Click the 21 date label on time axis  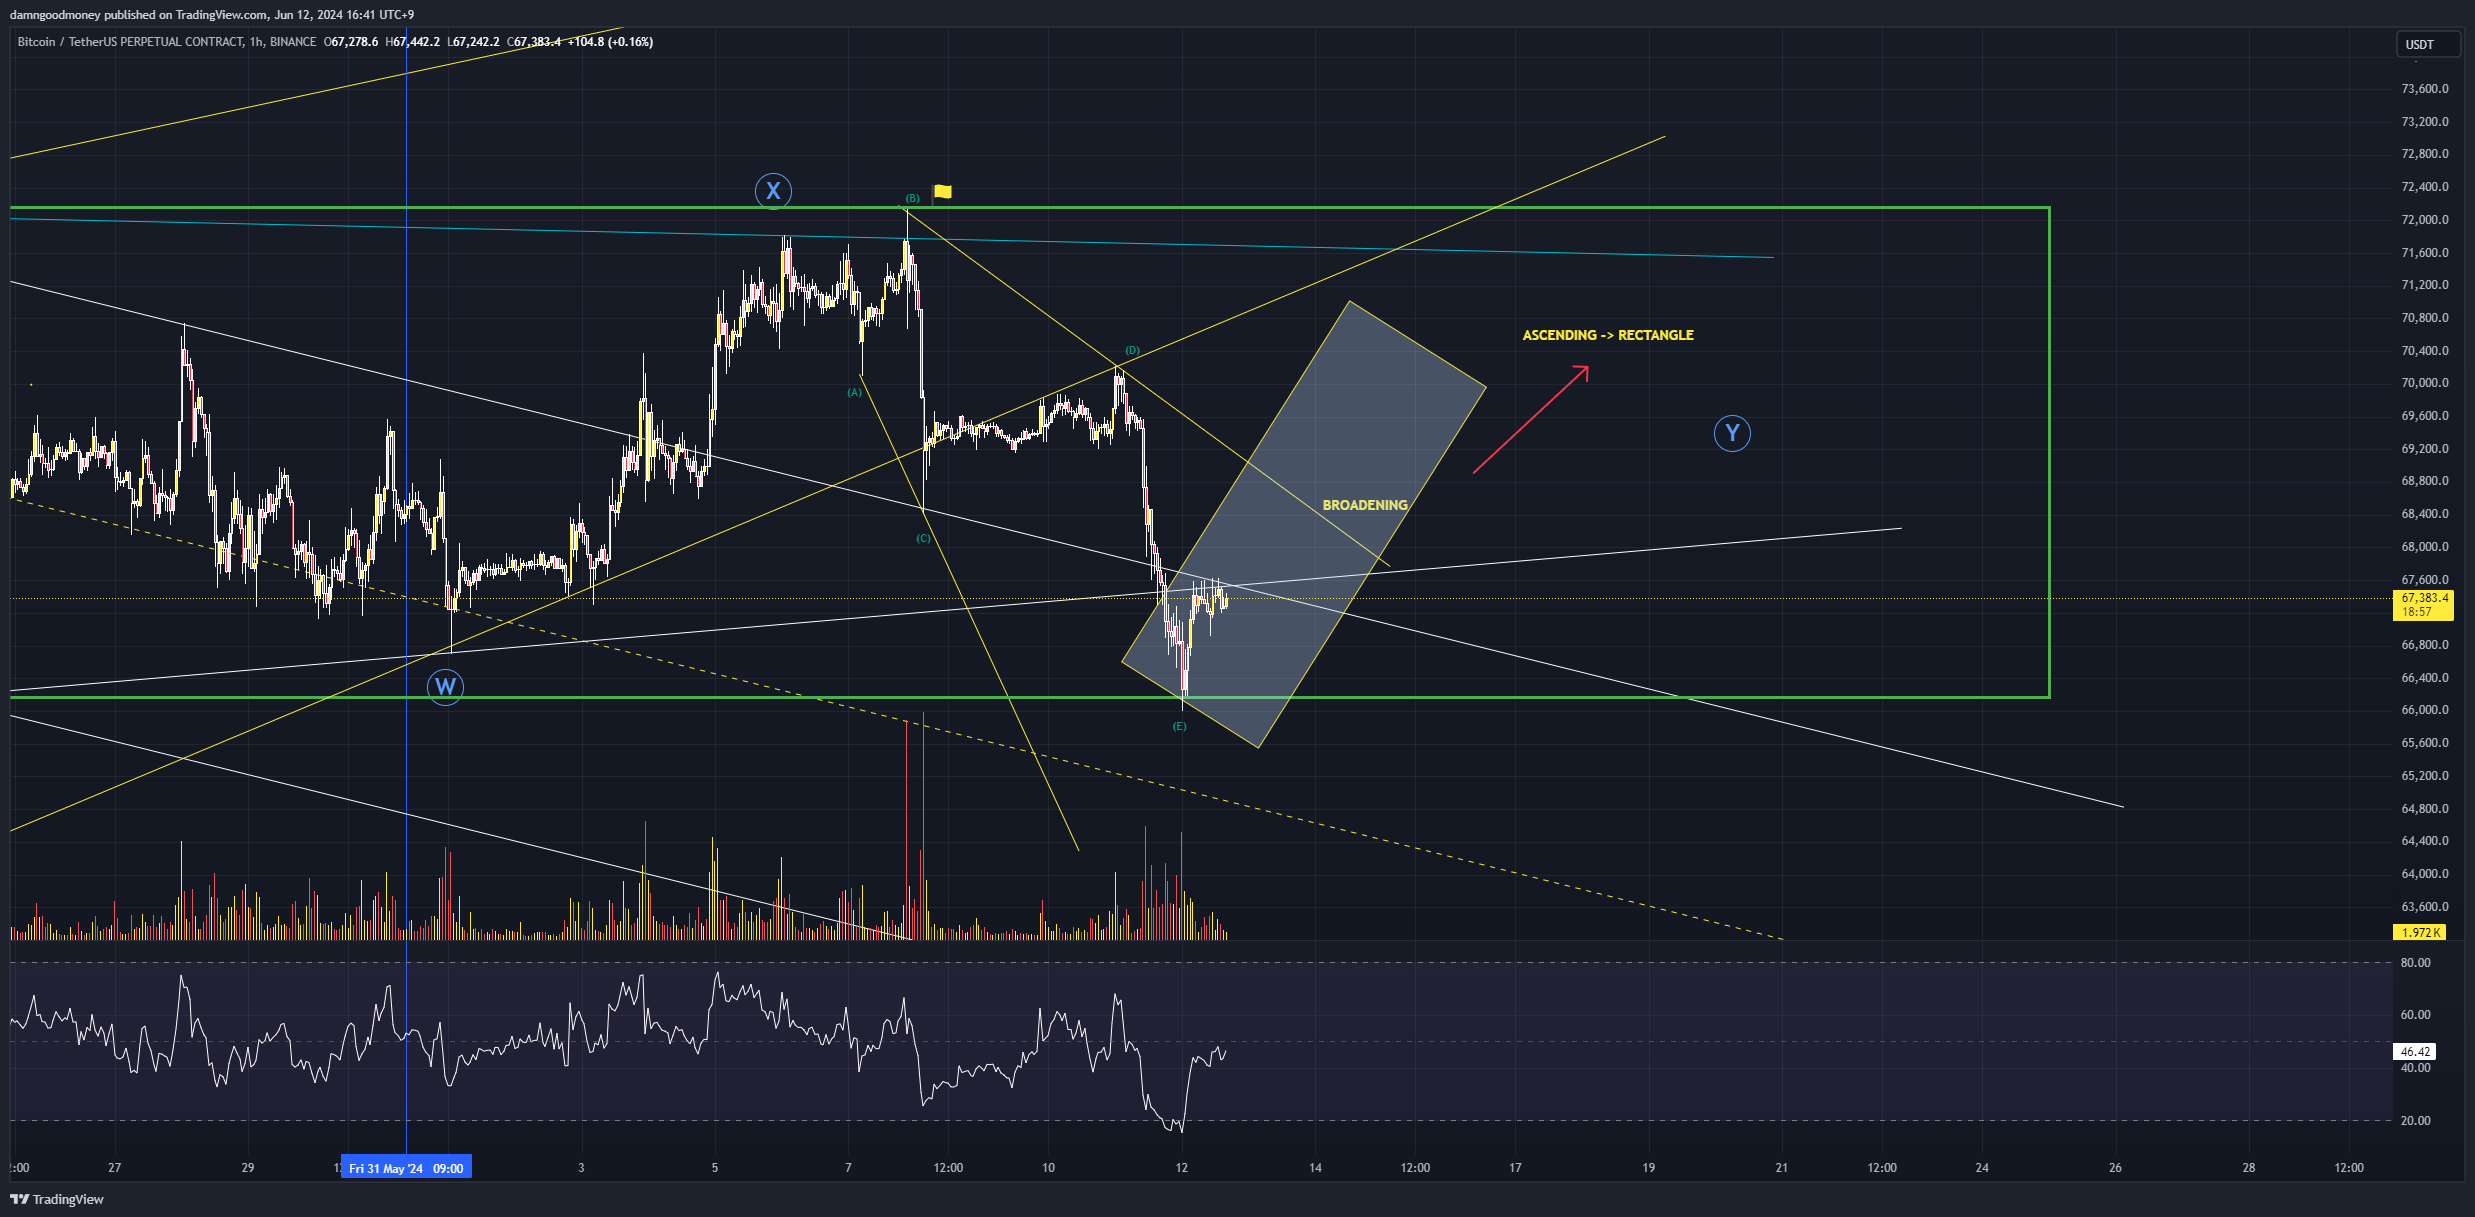point(1781,1168)
